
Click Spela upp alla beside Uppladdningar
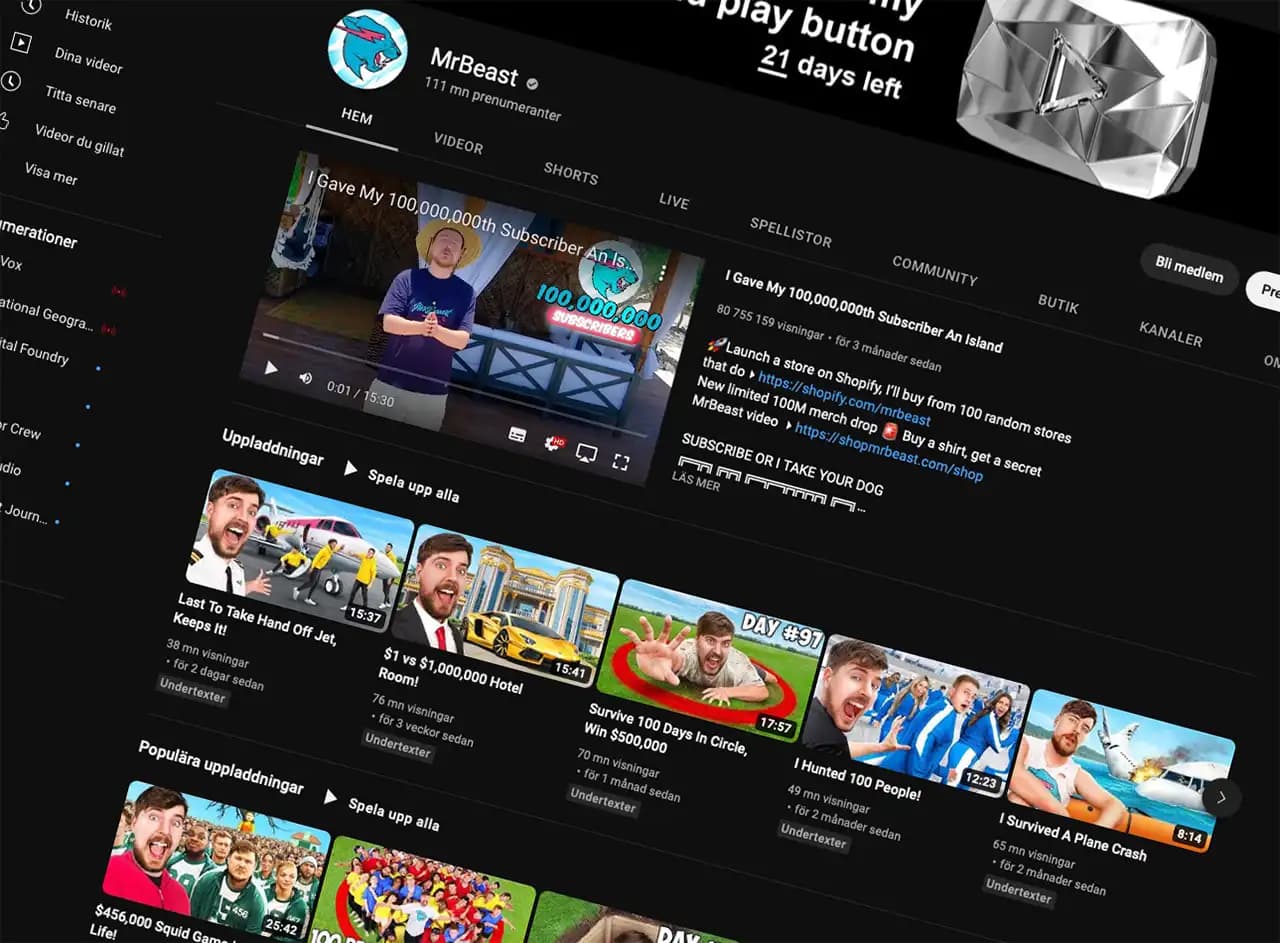click(402, 481)
